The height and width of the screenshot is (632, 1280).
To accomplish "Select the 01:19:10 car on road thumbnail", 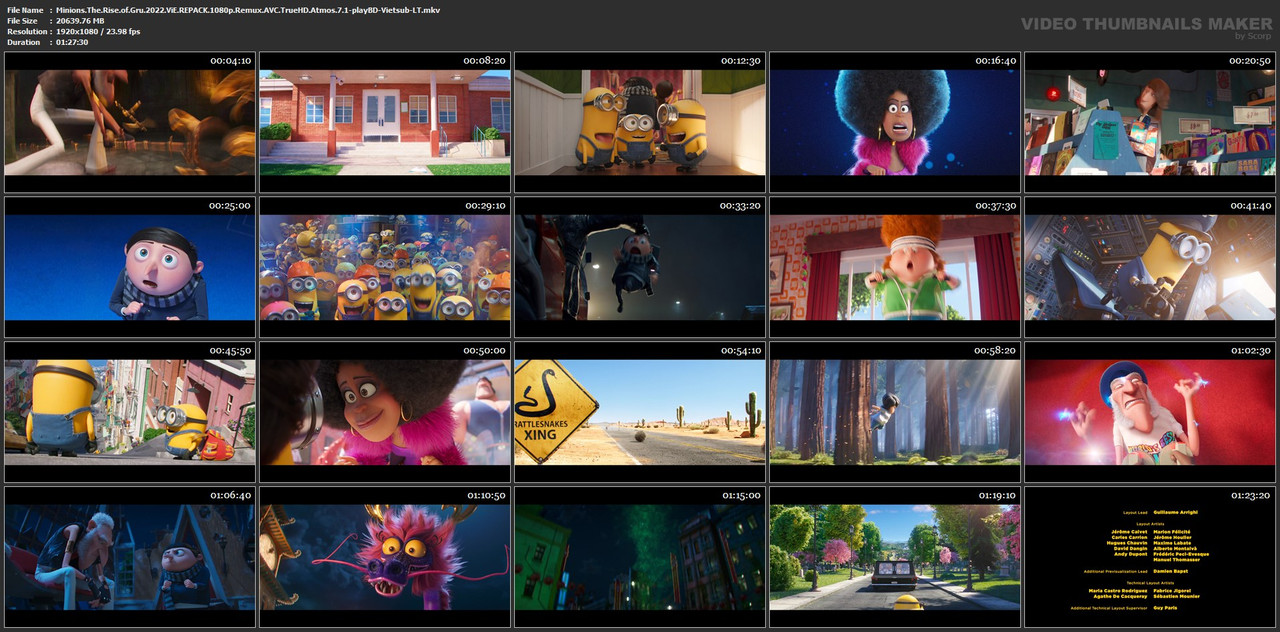I will click(x=895, y=557).
